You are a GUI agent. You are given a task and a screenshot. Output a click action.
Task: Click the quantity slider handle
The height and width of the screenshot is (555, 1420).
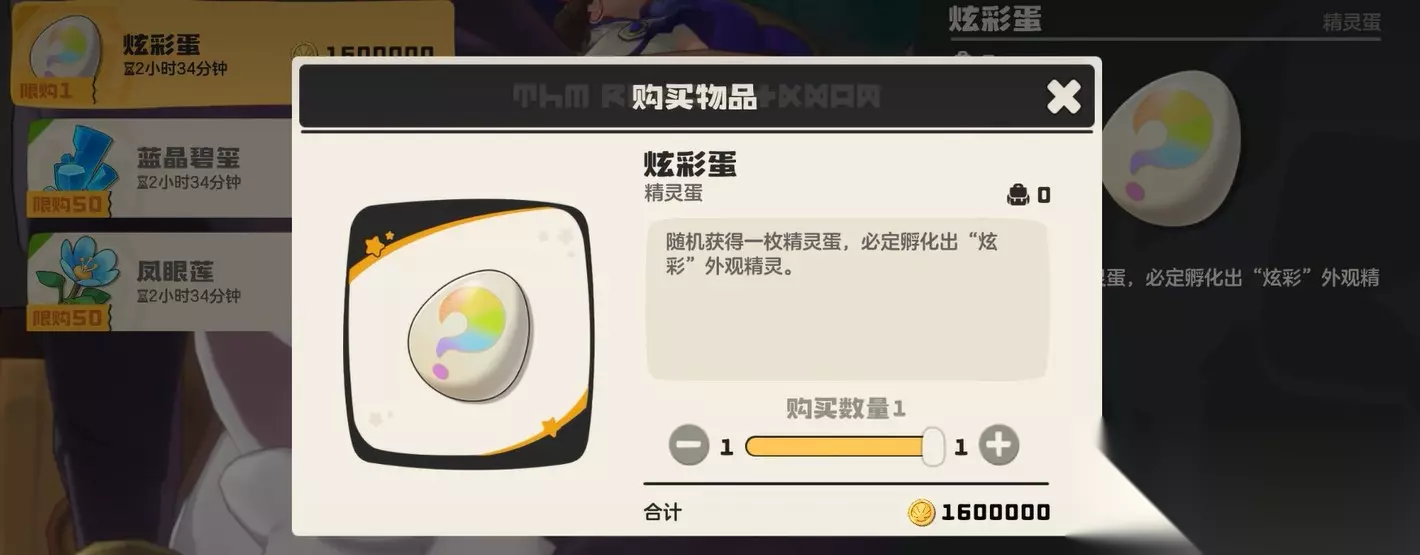tap(933, 446)
